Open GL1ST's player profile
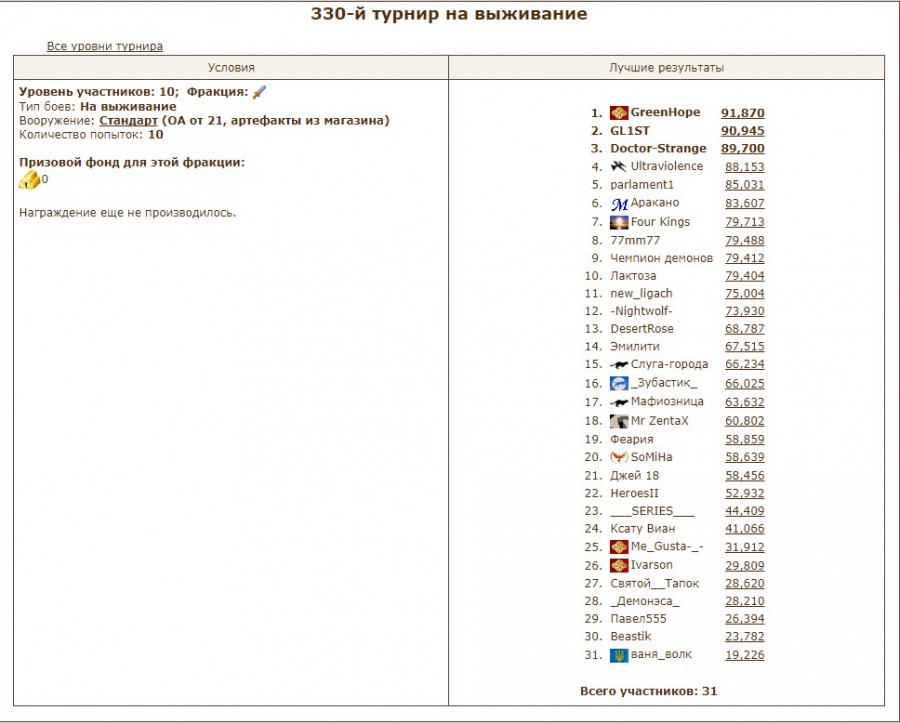The height and width of the screenshot is (724, 900). [x=630, y=131]
